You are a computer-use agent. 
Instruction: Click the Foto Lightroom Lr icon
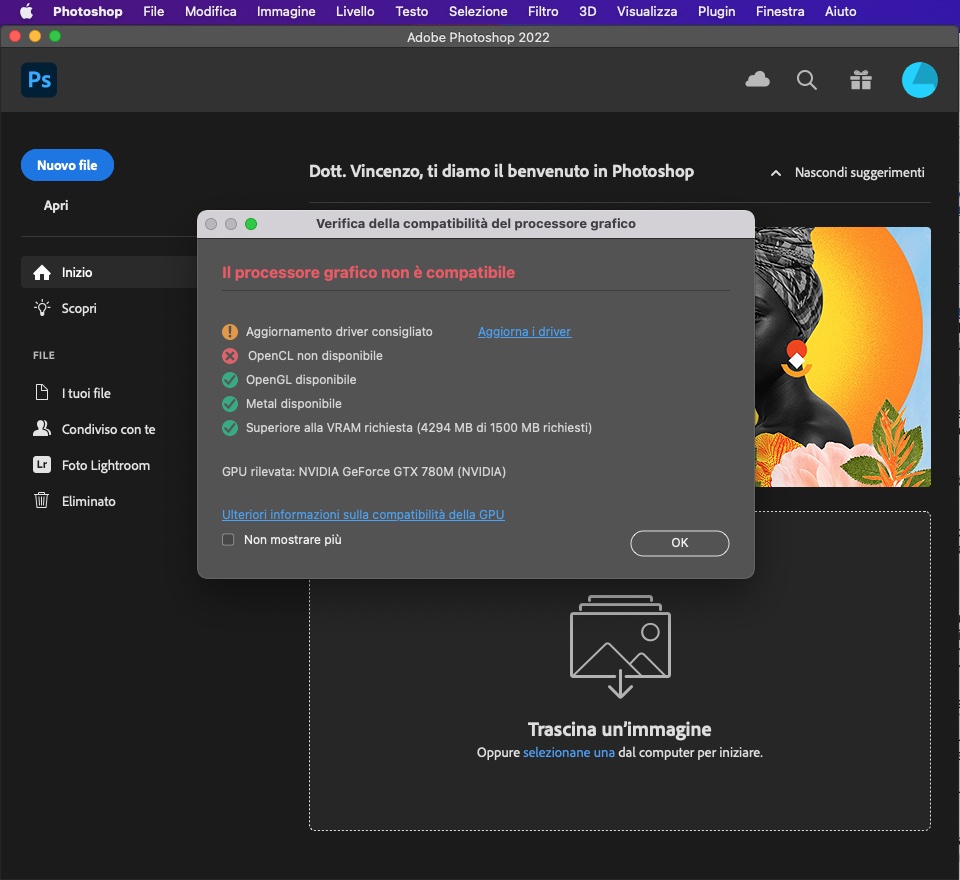tap(42, 465)
